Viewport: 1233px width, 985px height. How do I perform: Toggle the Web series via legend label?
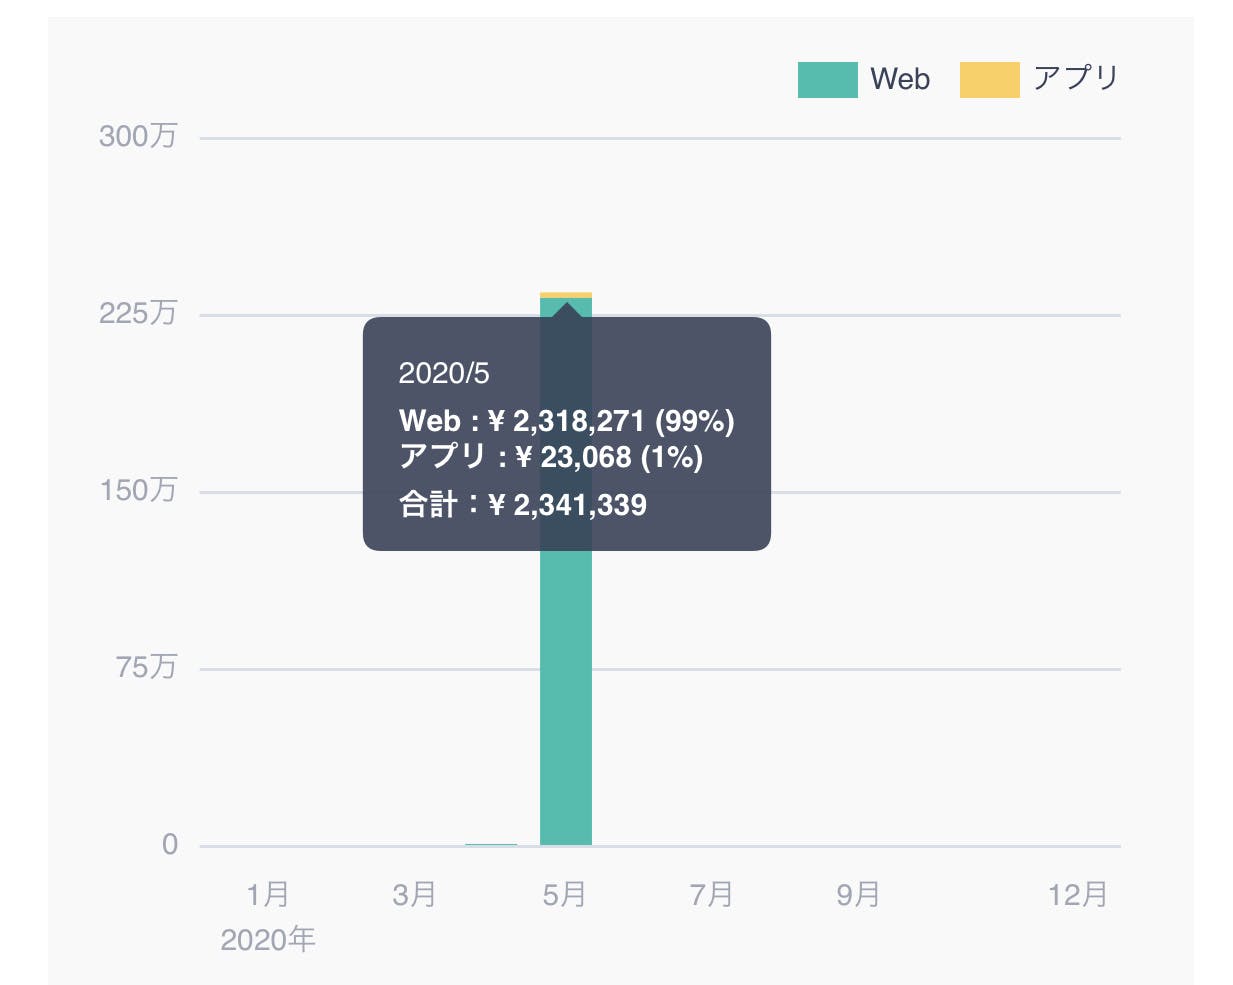(x=900, y=79)
